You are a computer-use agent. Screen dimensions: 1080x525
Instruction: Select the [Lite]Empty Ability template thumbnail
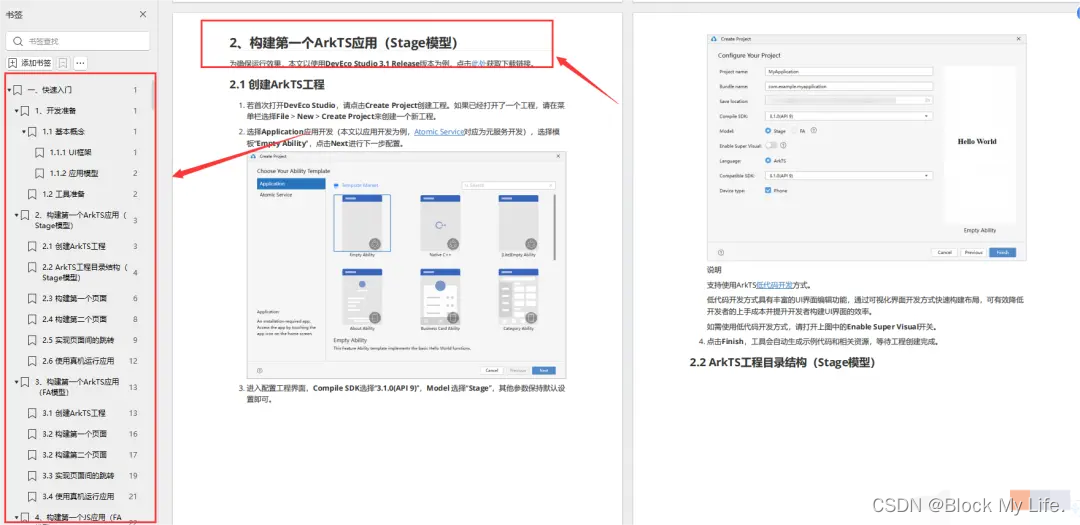click(518, 224)
